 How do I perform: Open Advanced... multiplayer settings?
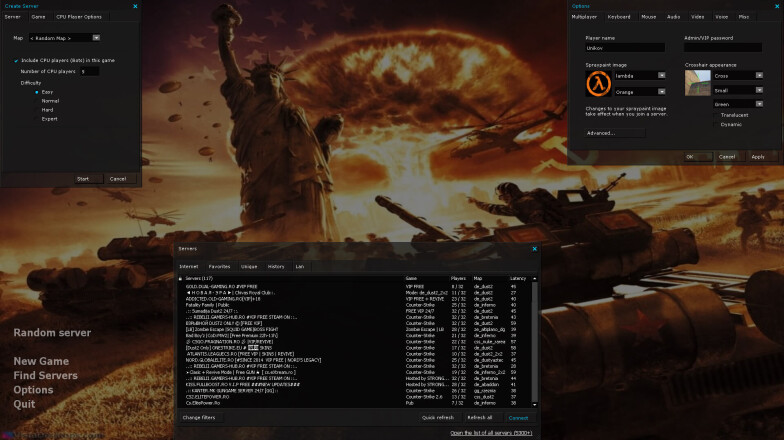click(x=615, y=133)
